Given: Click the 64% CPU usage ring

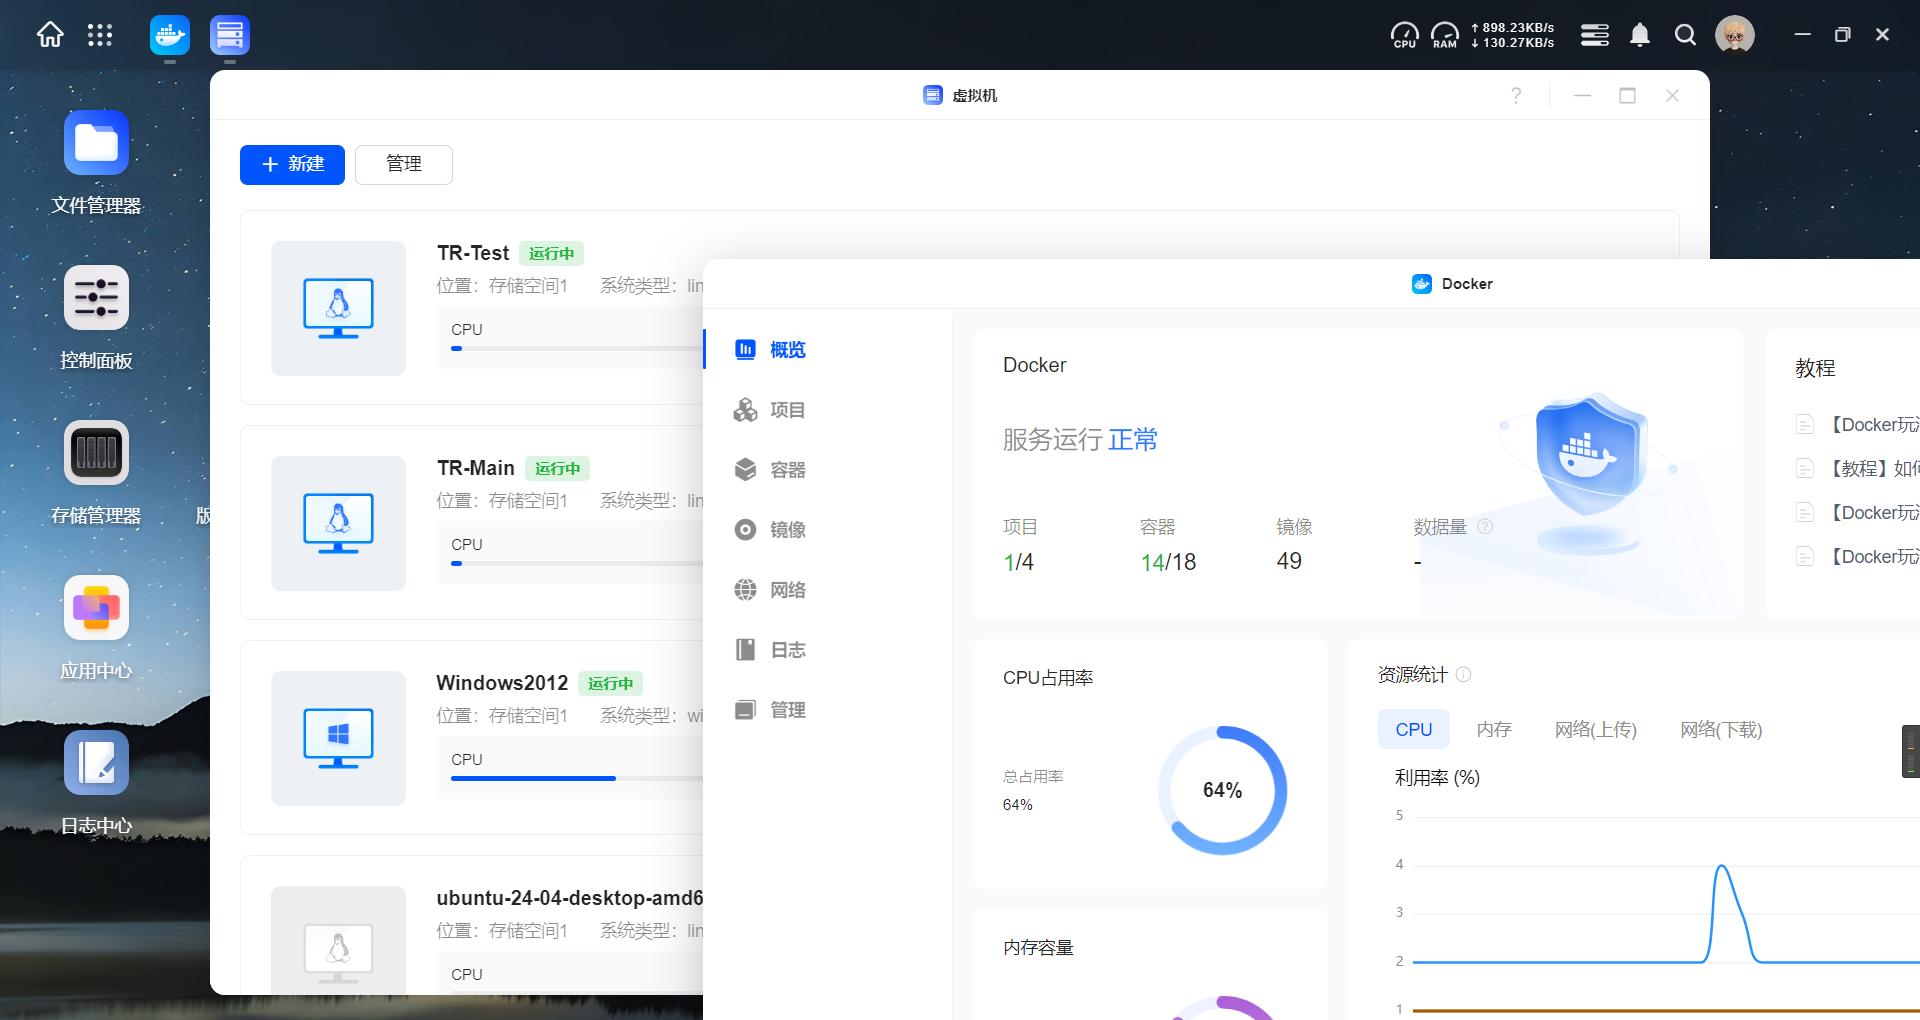Looking at the screenshot, I should click(x=1222, y=790).
